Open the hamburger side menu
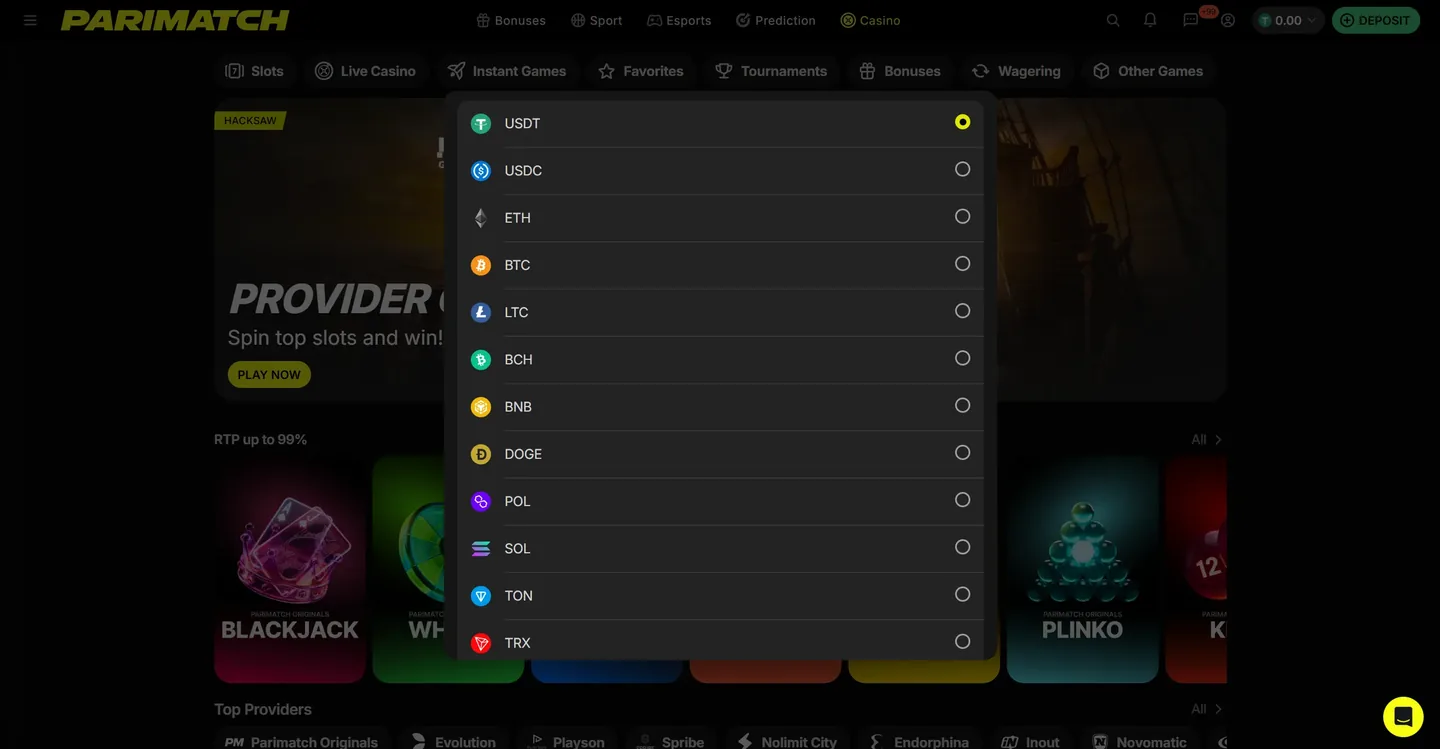 [30, 20]
